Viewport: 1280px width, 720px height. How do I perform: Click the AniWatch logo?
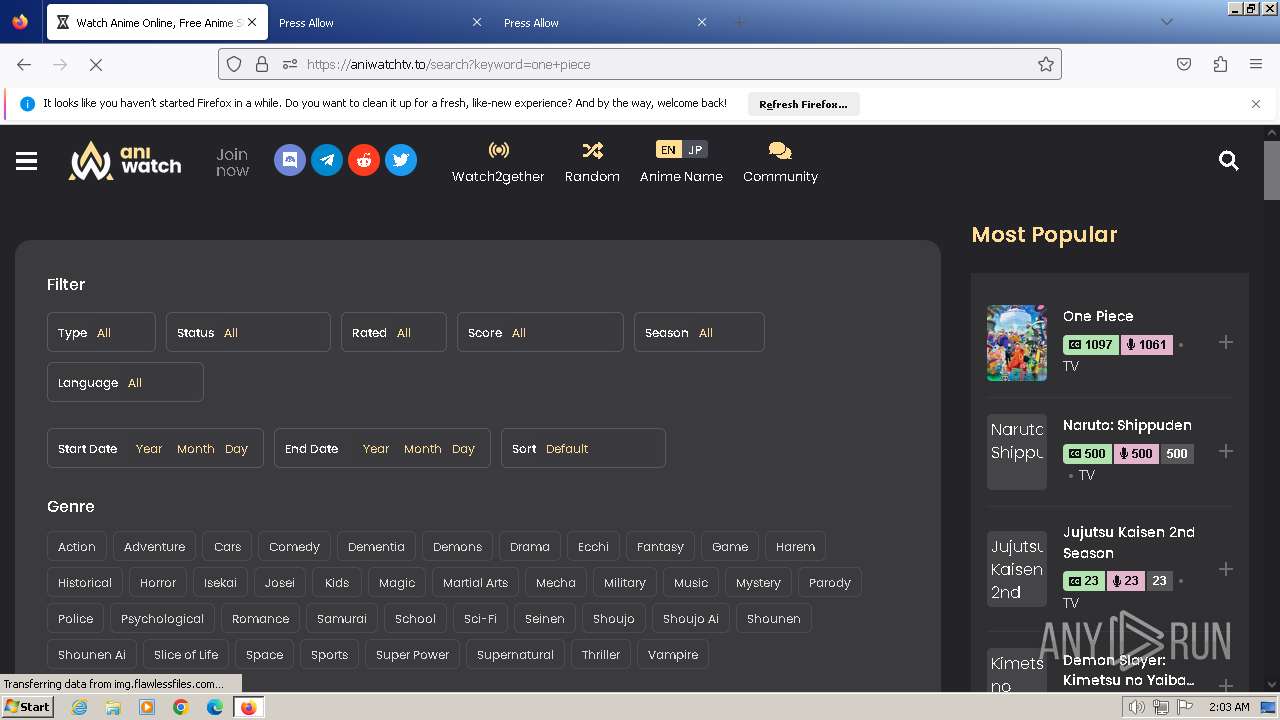tap(125, 160)
